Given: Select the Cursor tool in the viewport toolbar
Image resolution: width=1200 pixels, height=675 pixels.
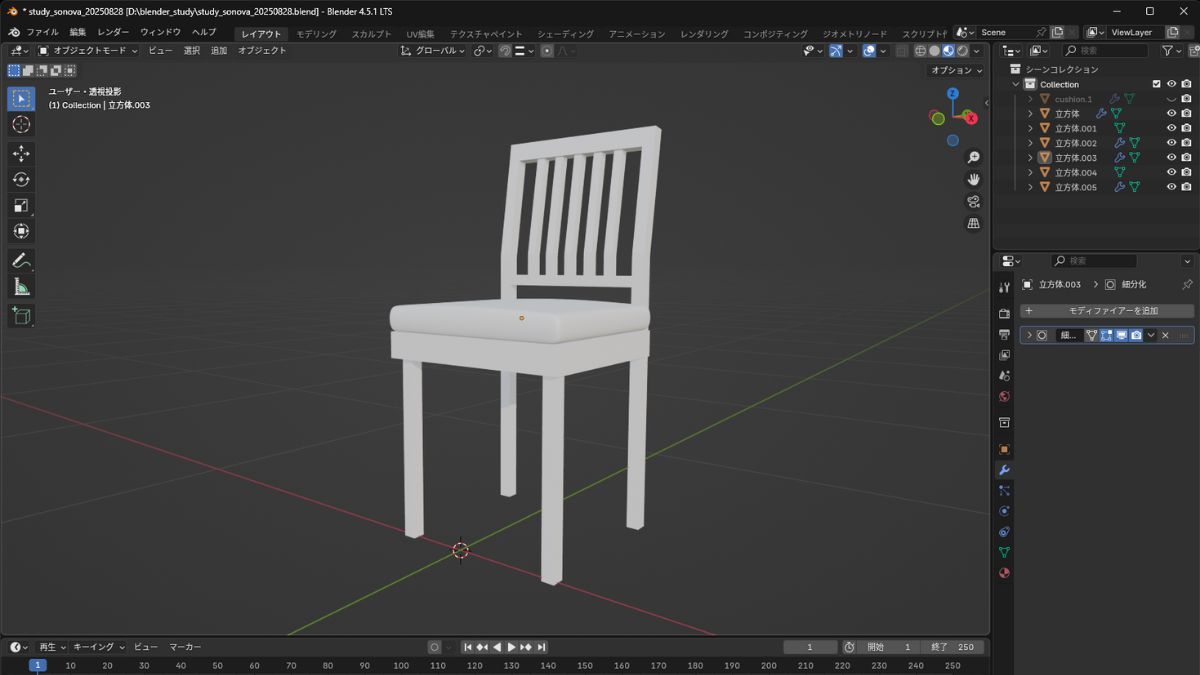Looking at the screenshot, I should tap(21, 124).
